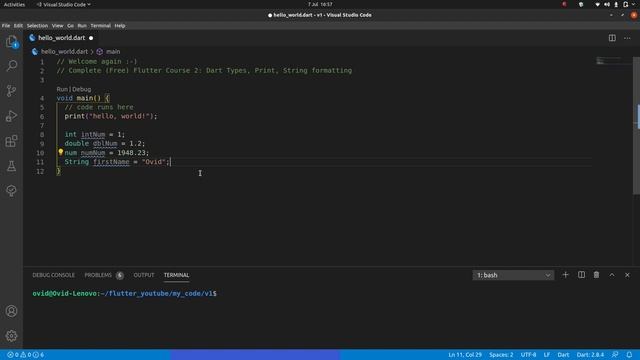Image resolution: width=640 pixels, height=360 pixels.
Task: Kill the terminal with trash icon
Action: coord(596,275)
